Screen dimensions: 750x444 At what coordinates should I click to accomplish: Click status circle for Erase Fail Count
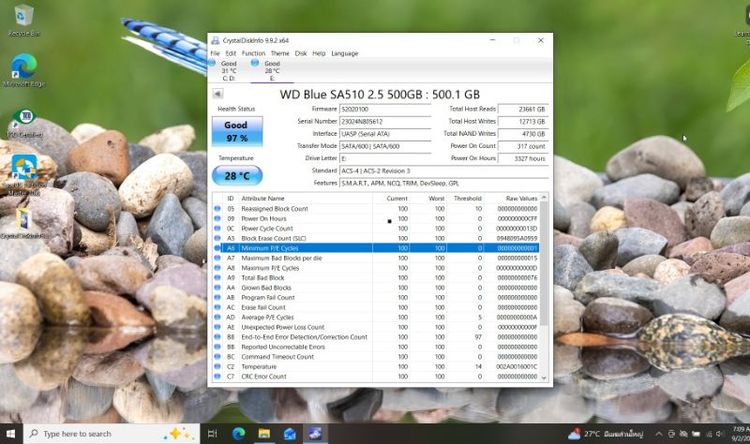click(x=217, y=307)
